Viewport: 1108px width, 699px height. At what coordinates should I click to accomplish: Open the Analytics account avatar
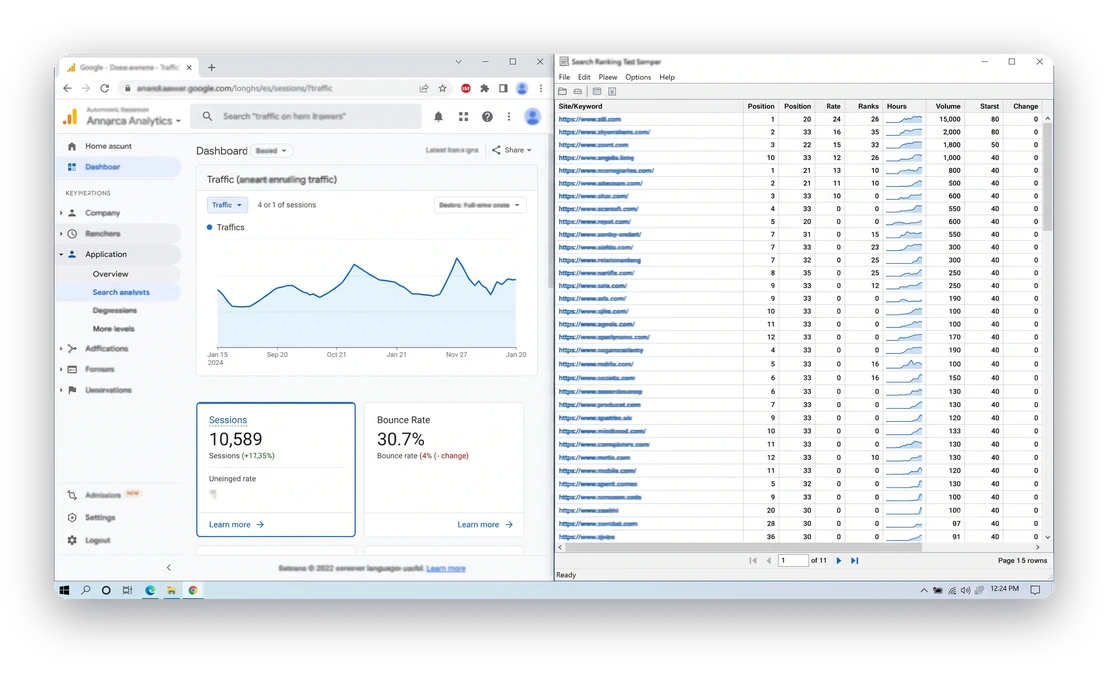point(533,117)
